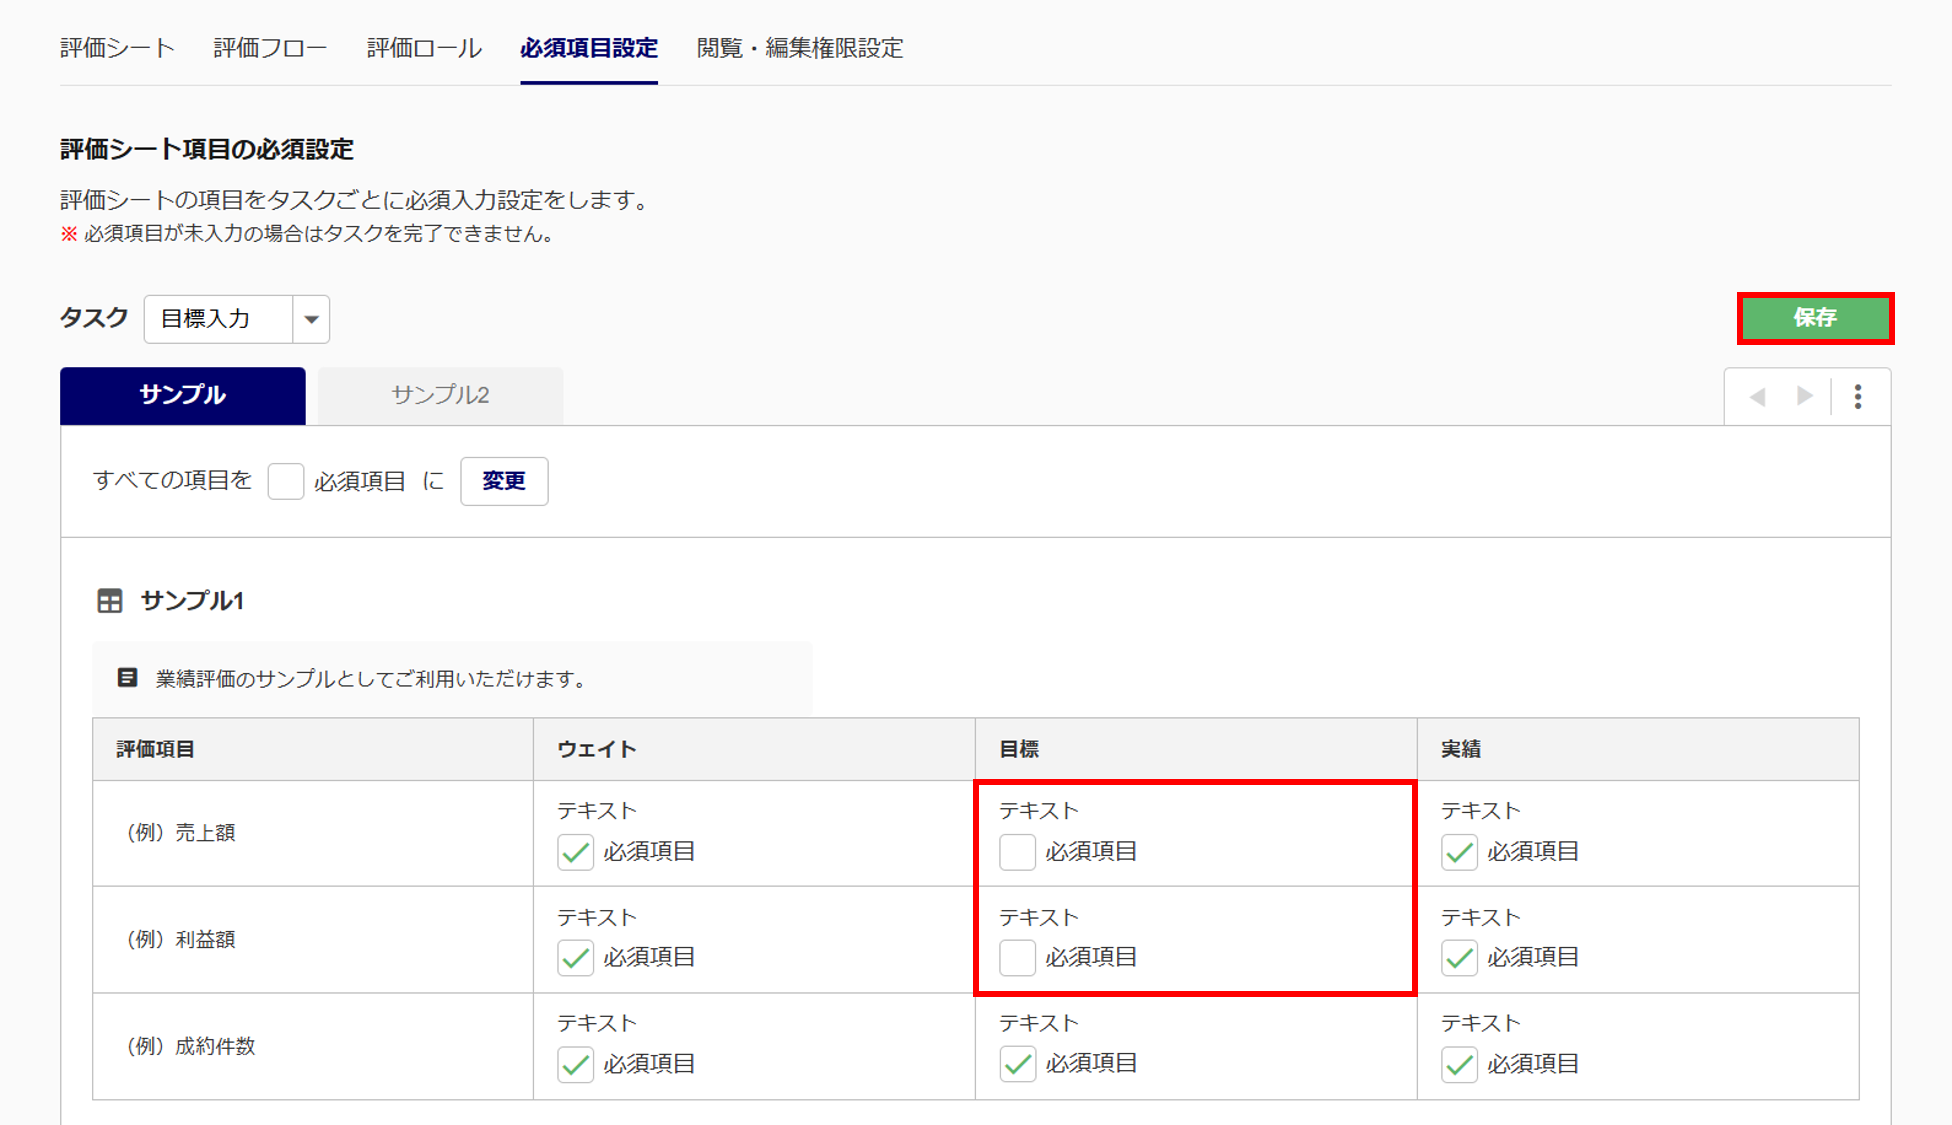The image size is (1952, 1125).
Task: Switch to the サンプル2 sheet tab
Action: 440,395
